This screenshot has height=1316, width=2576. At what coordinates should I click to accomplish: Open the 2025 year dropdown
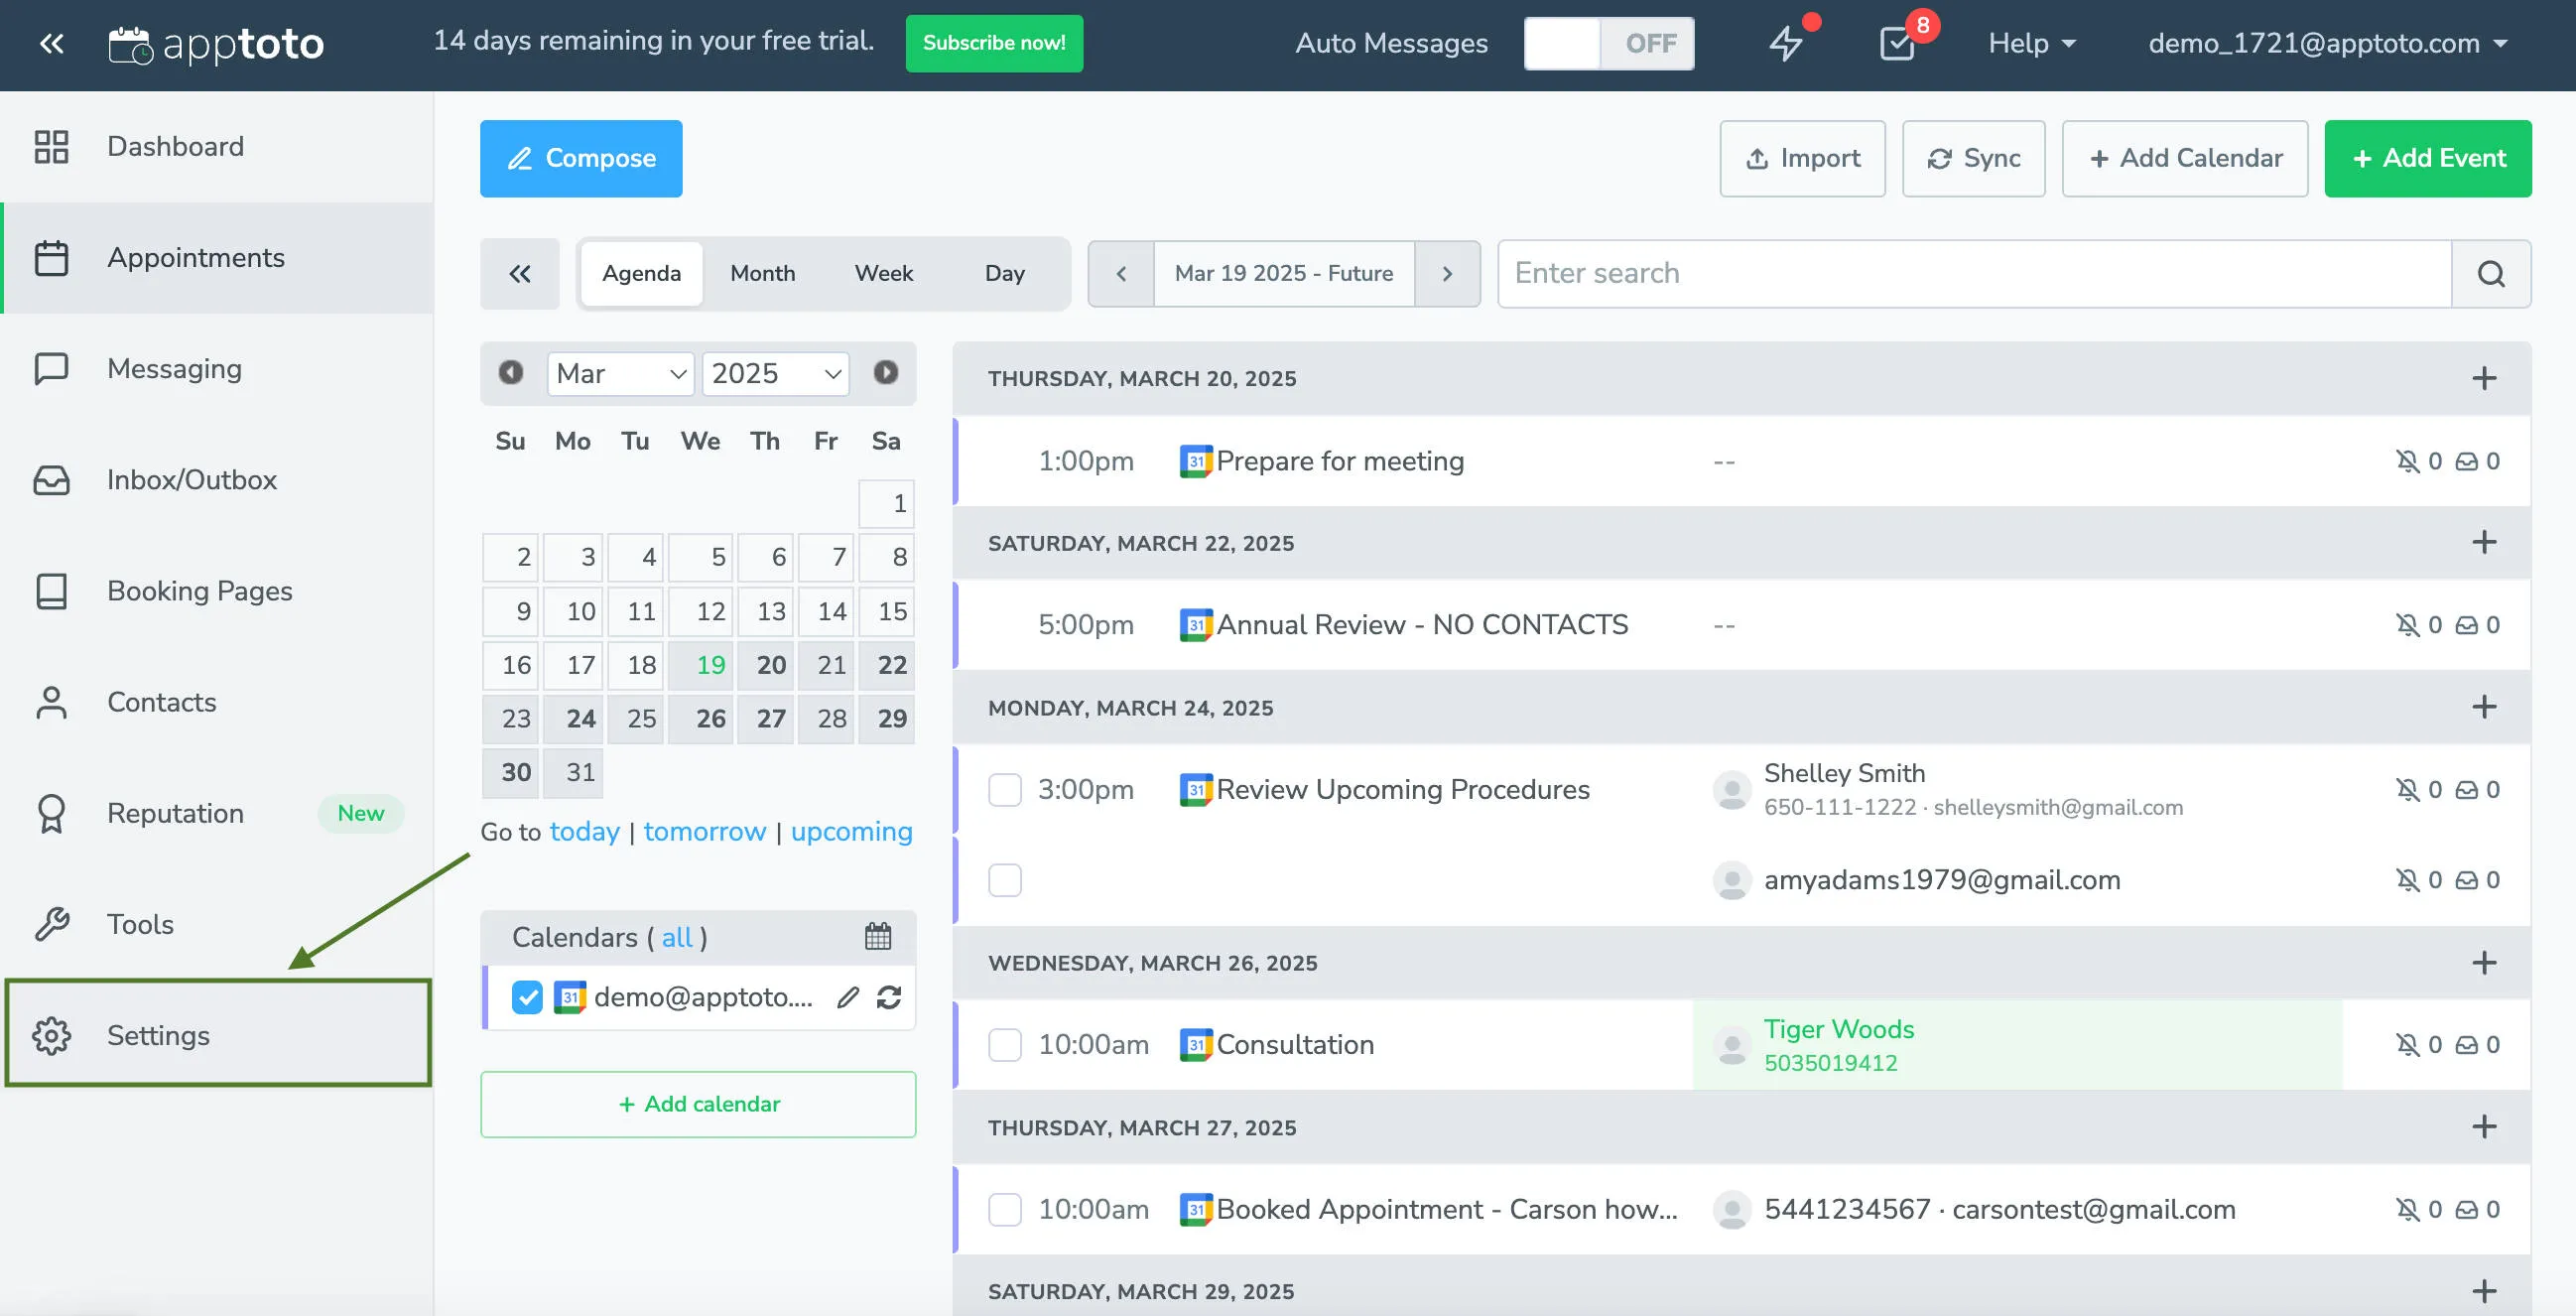point(775,373)
